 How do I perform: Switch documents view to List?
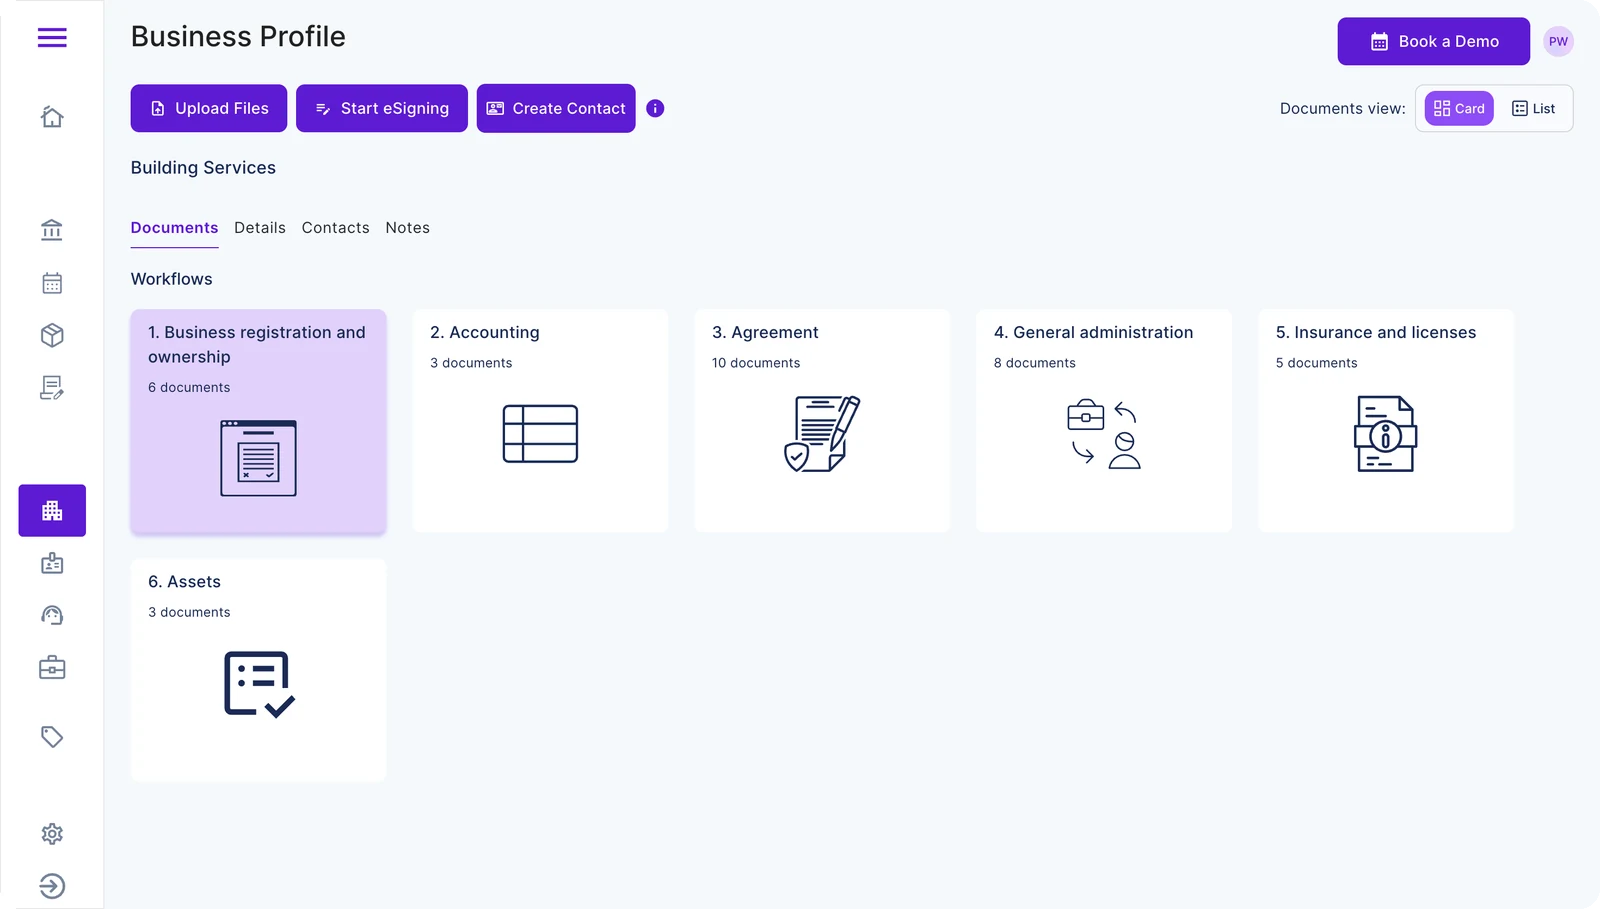coord(1534,108)
